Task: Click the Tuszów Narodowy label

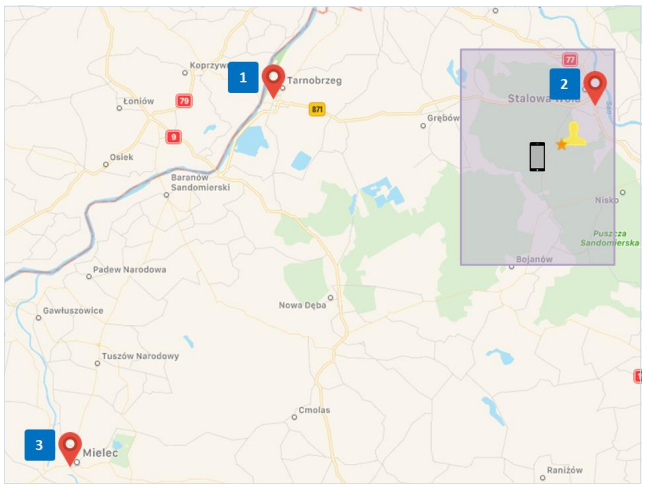Action: click(x=140, y=356)
